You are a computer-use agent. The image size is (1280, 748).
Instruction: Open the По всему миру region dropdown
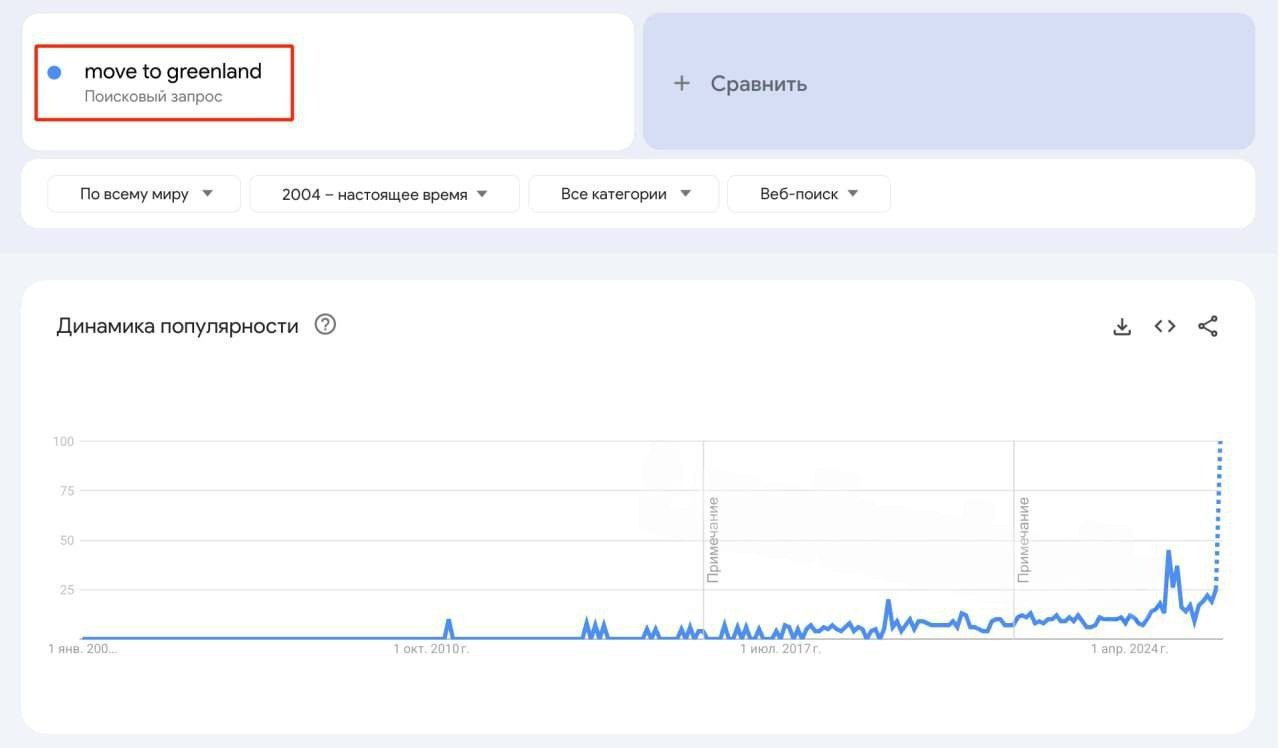(x=143, y=194)
